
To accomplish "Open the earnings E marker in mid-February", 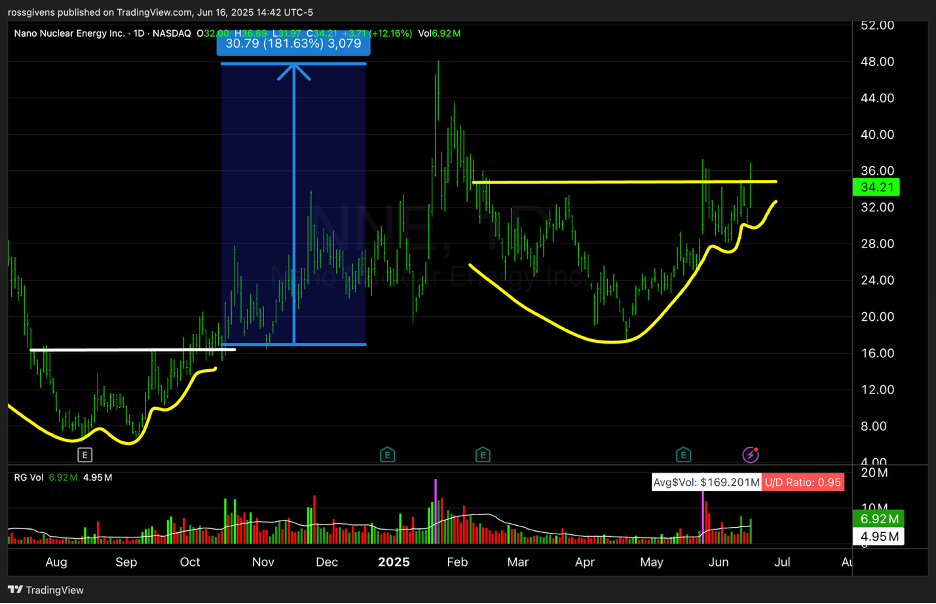I will (482, 455).
